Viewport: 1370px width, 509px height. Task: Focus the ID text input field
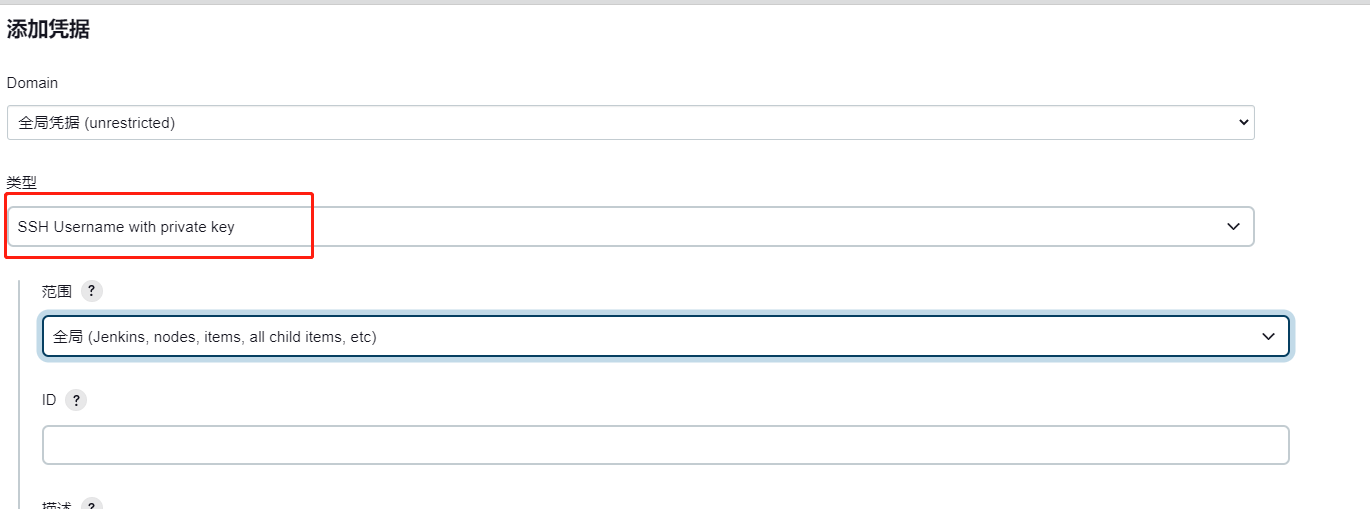click(665, 445)
